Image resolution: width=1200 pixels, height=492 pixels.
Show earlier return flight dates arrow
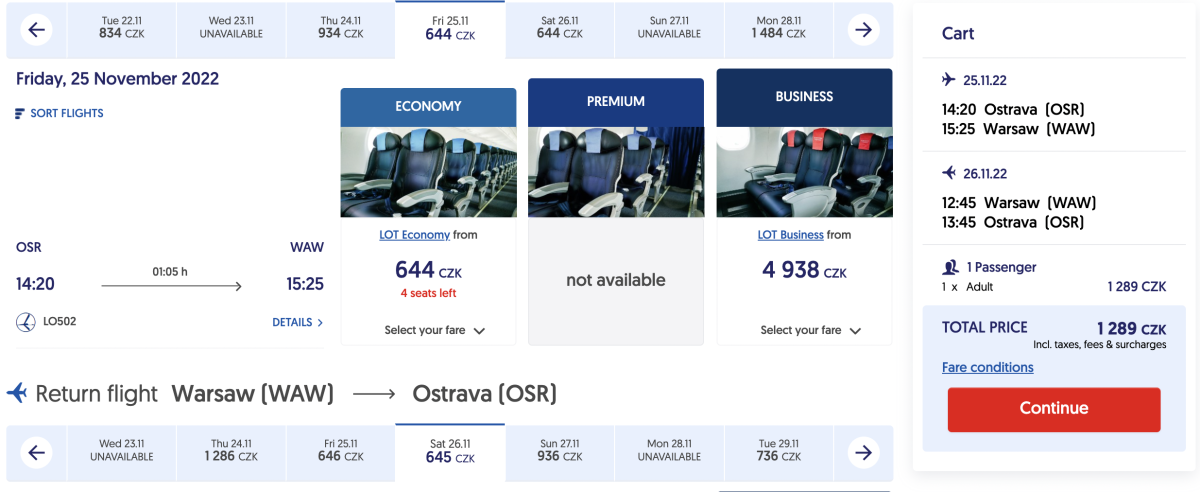37,453
